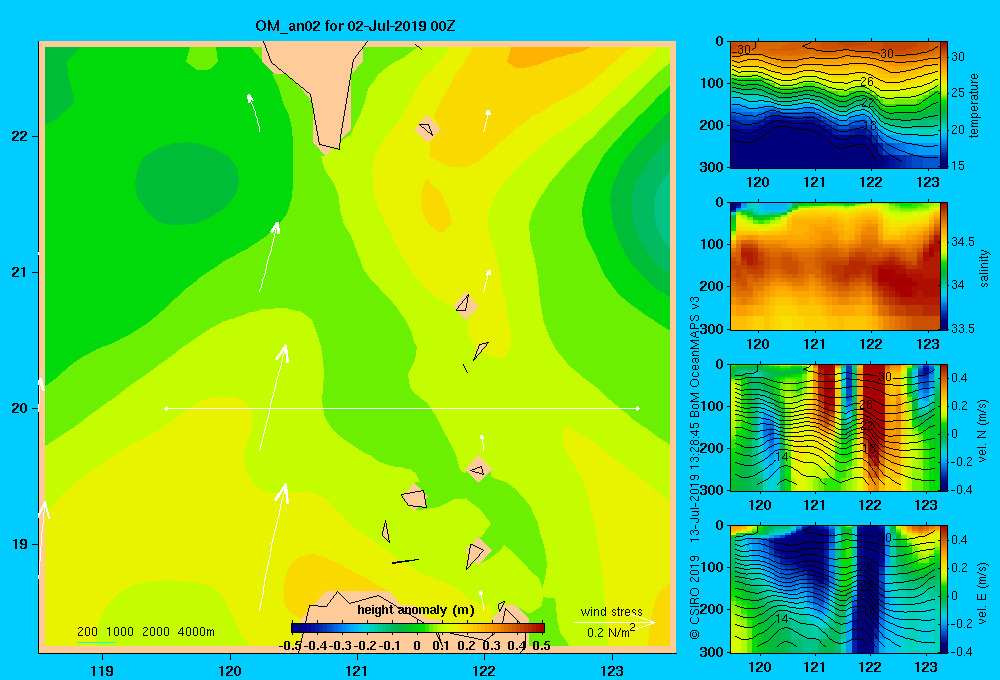Viewport: 1000px width, 680px height.
Task: Click the "wind stress" legend label
Action: point(612,611)
